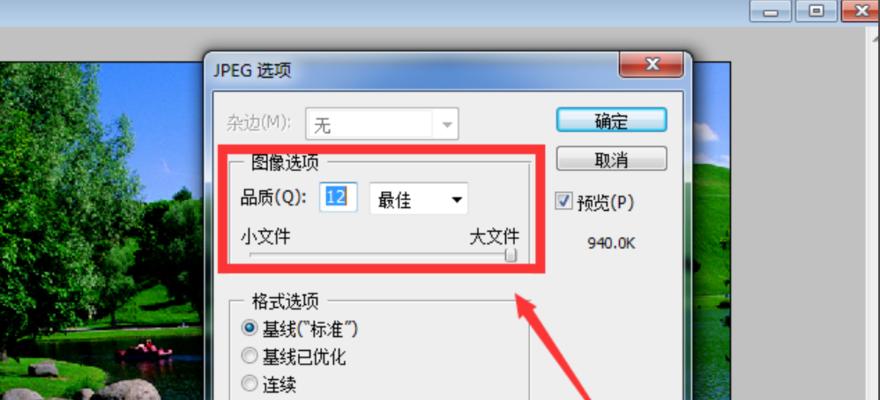
Task: Minimize the main application window
Action: point(772,11)
